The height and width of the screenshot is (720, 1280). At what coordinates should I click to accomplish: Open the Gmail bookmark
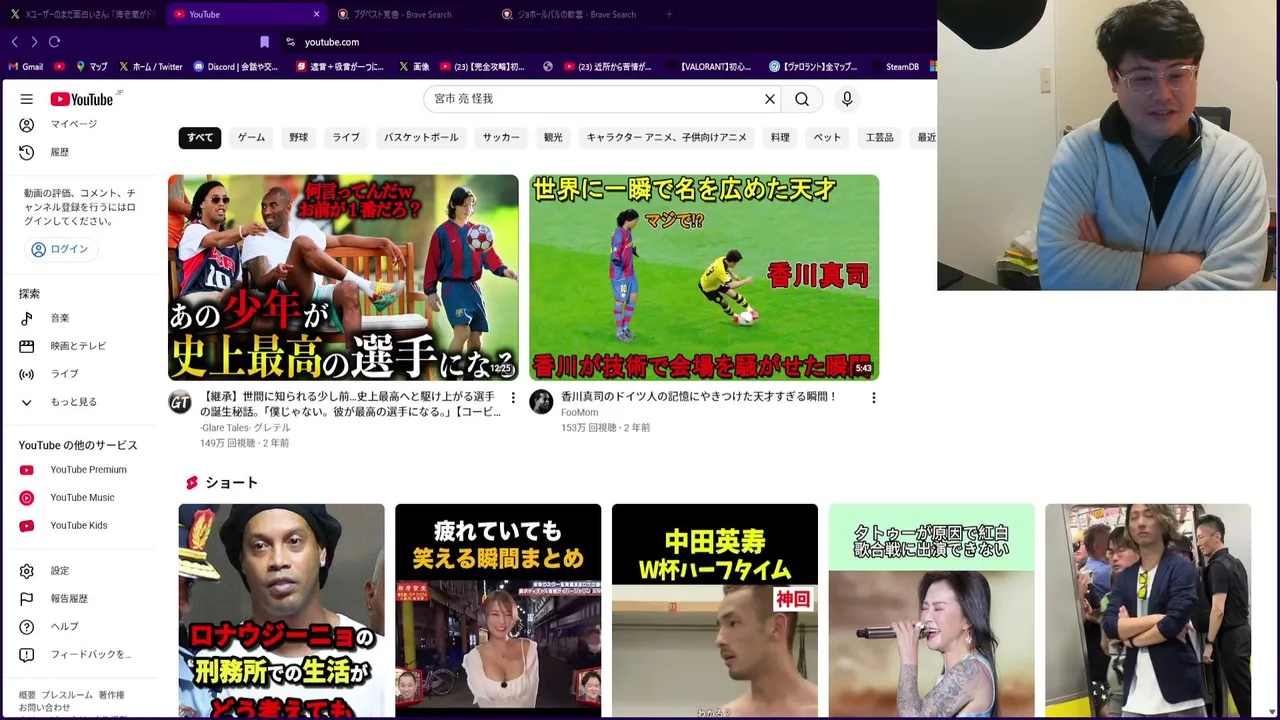26,67
